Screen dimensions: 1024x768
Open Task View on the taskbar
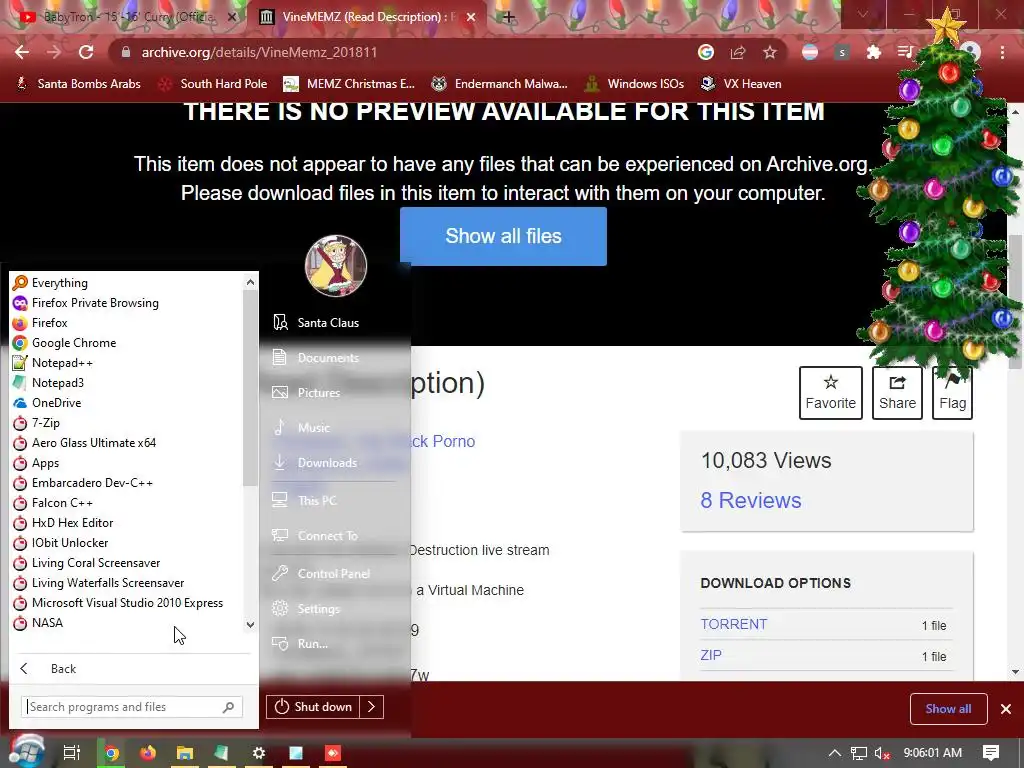pos(71,753)
